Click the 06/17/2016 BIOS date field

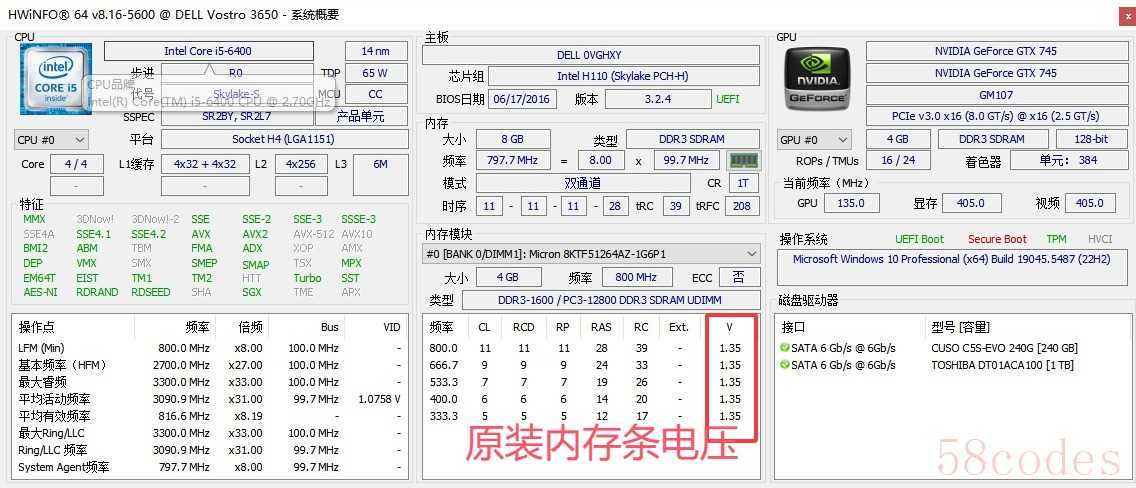(x=522, y=99)
